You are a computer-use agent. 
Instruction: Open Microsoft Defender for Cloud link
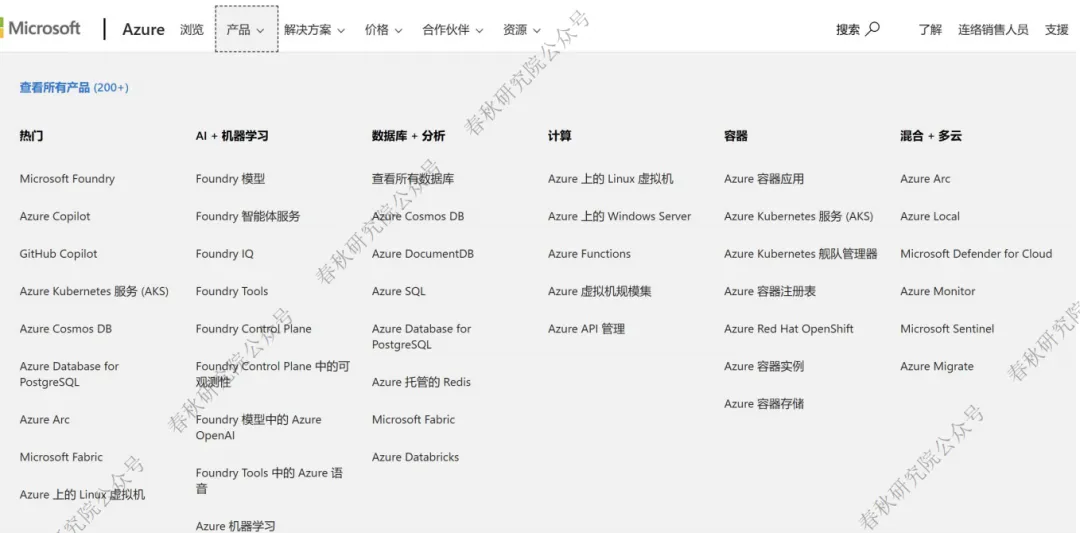(976, 253)
